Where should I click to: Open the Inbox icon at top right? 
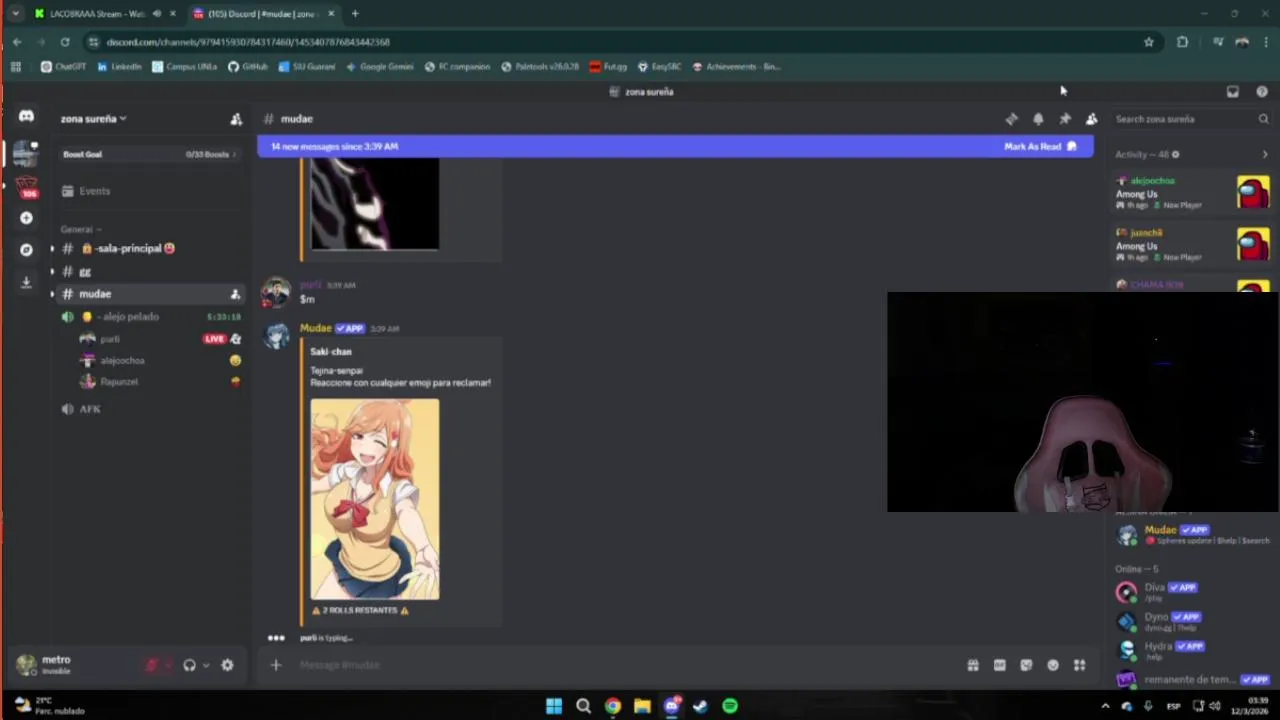point(1233,92)
